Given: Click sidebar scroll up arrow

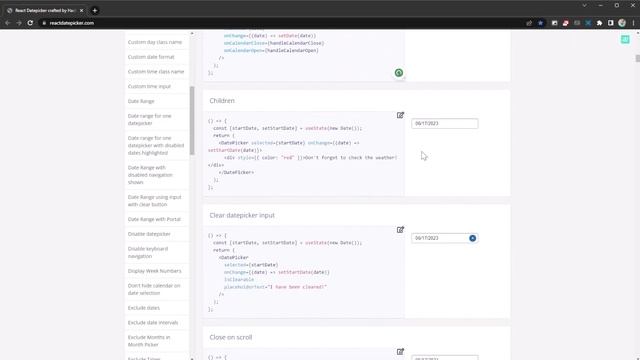Looking at the screenshot, I should (192, 33).
